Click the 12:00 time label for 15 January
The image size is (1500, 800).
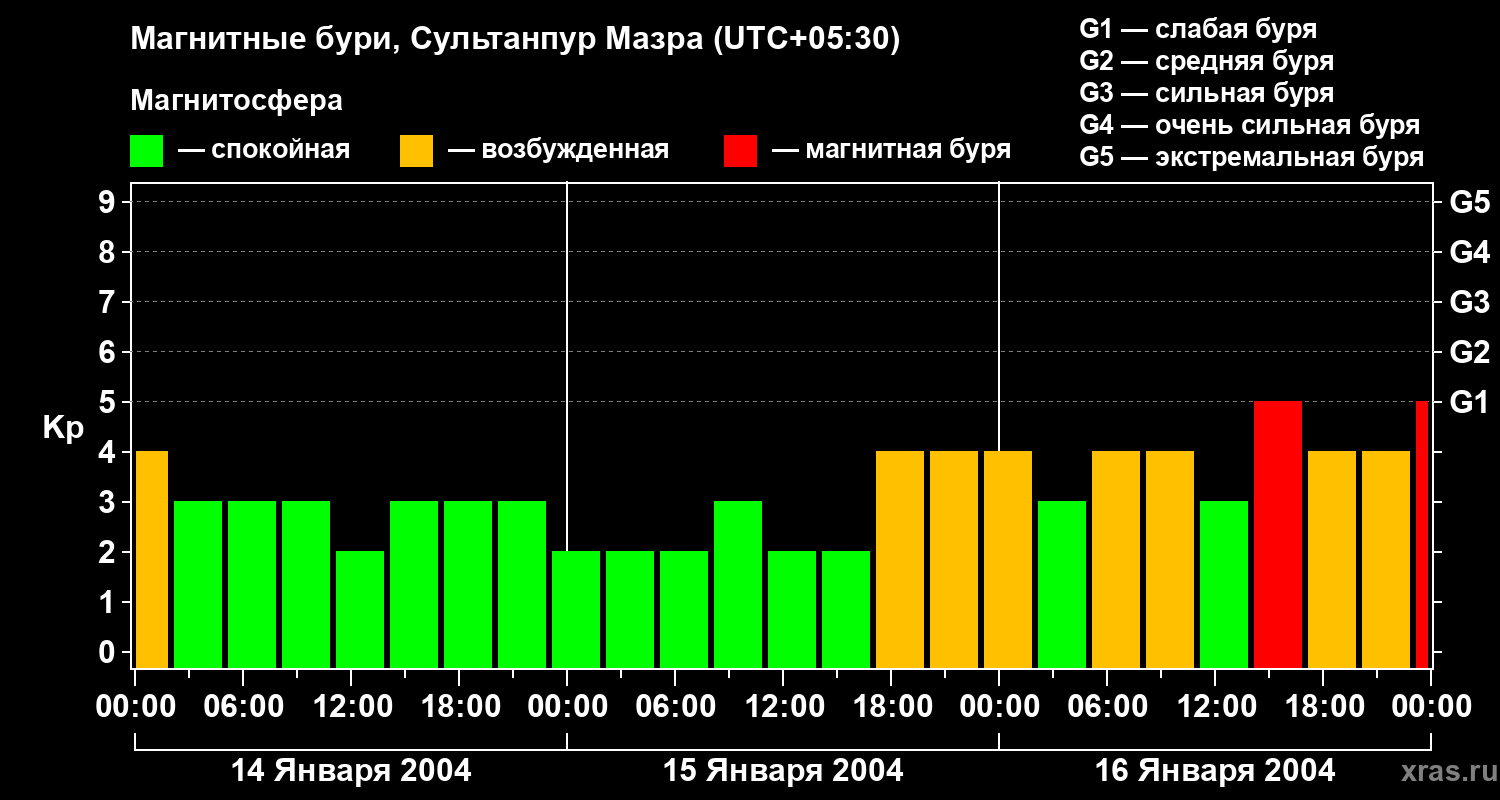pyautogui.click(x=785, y=706)
